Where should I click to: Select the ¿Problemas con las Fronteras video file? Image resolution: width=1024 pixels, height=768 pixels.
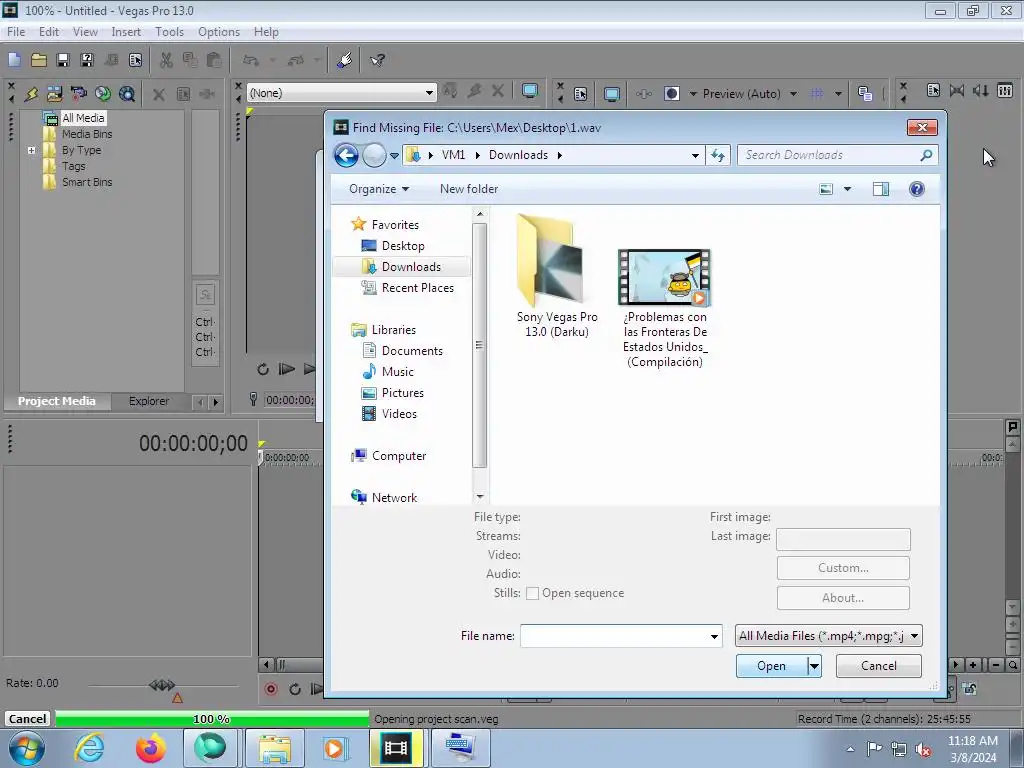point(665,308)
